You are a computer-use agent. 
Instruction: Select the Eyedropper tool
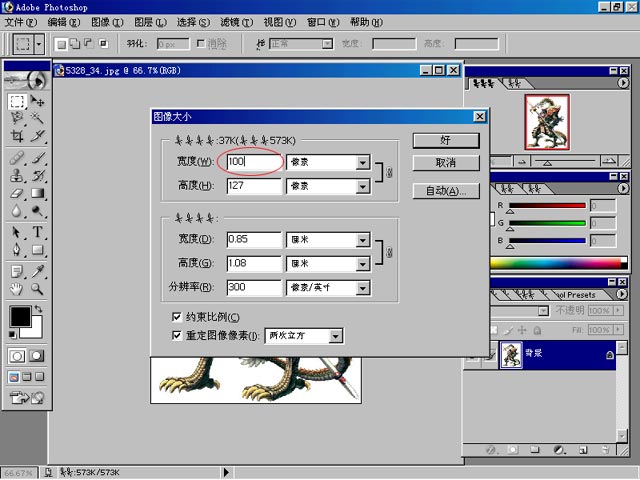38,271
